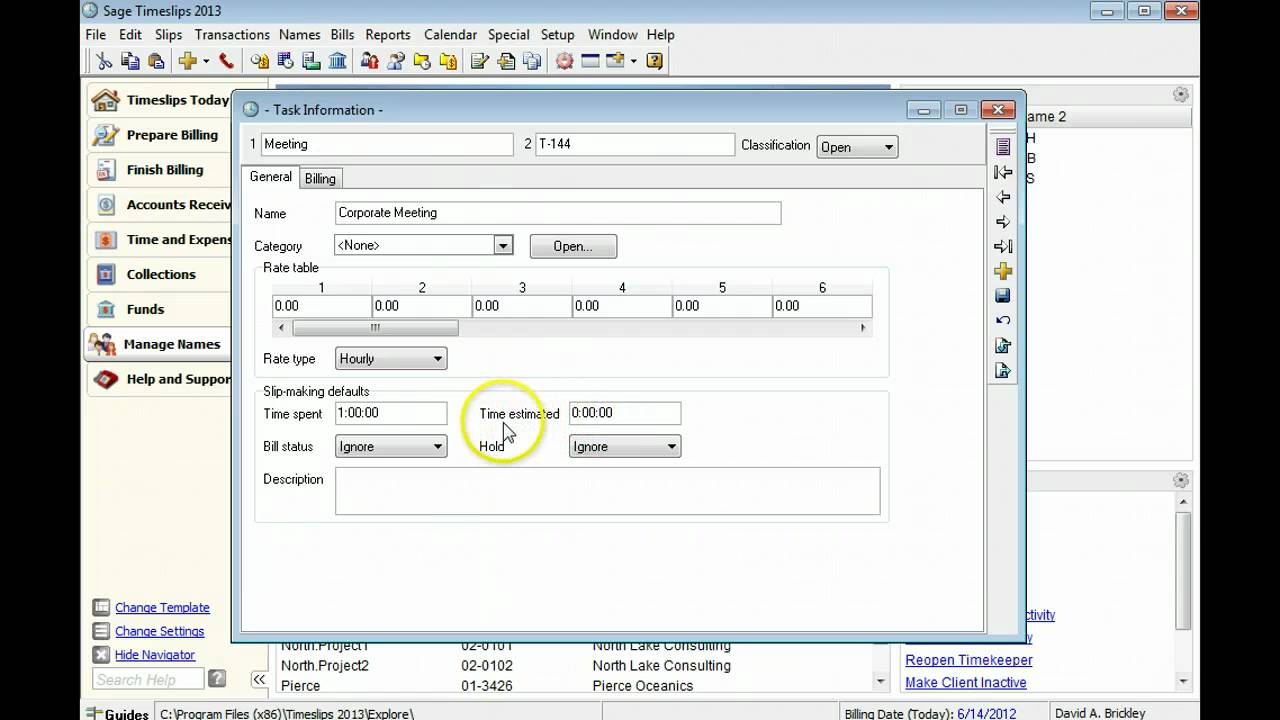Click the gear icon in lower right panel

click(x=1181, y=481)
